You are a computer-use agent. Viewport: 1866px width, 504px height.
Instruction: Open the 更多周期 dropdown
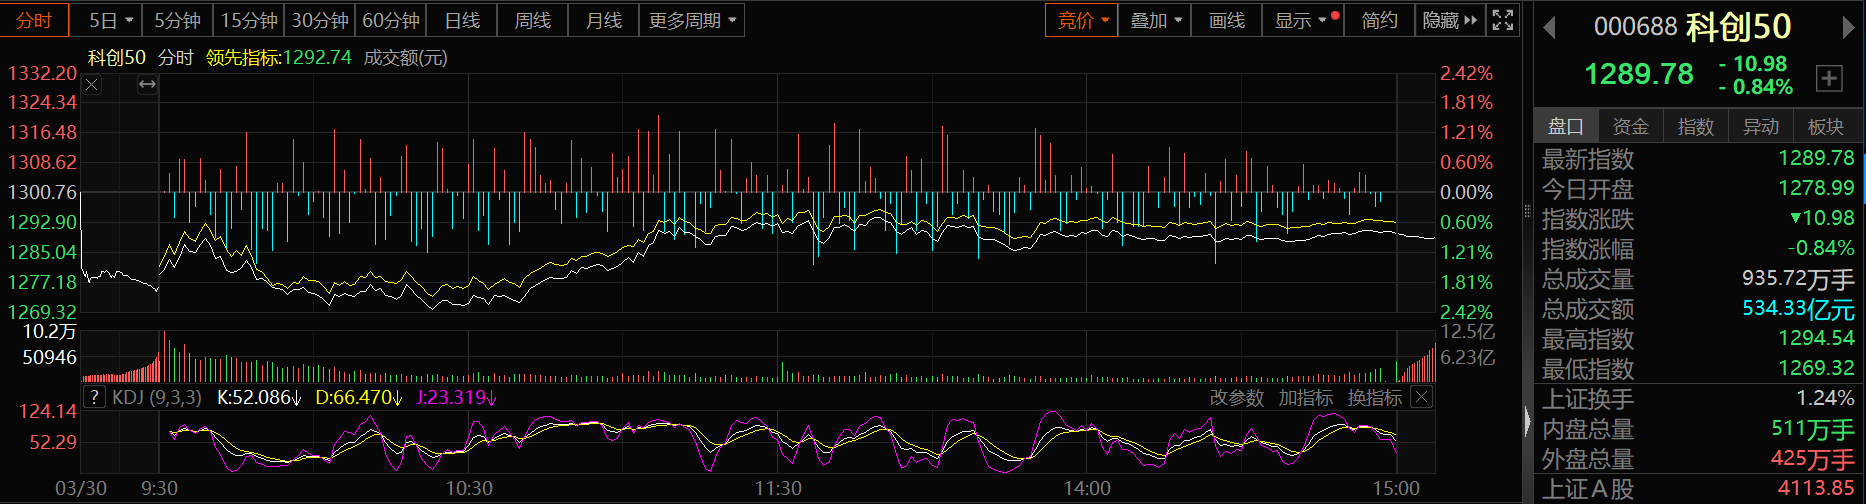(x=691, y=20)
